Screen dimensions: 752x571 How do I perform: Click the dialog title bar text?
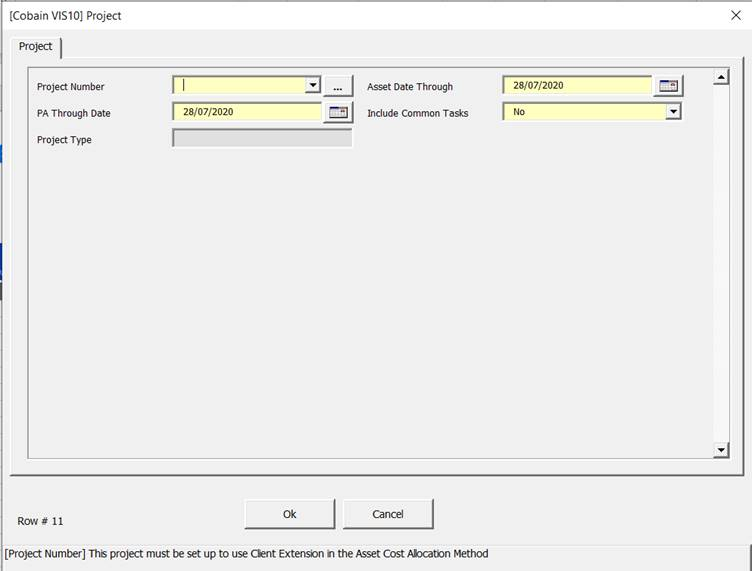pyautogui.click(x=65, y=16)
